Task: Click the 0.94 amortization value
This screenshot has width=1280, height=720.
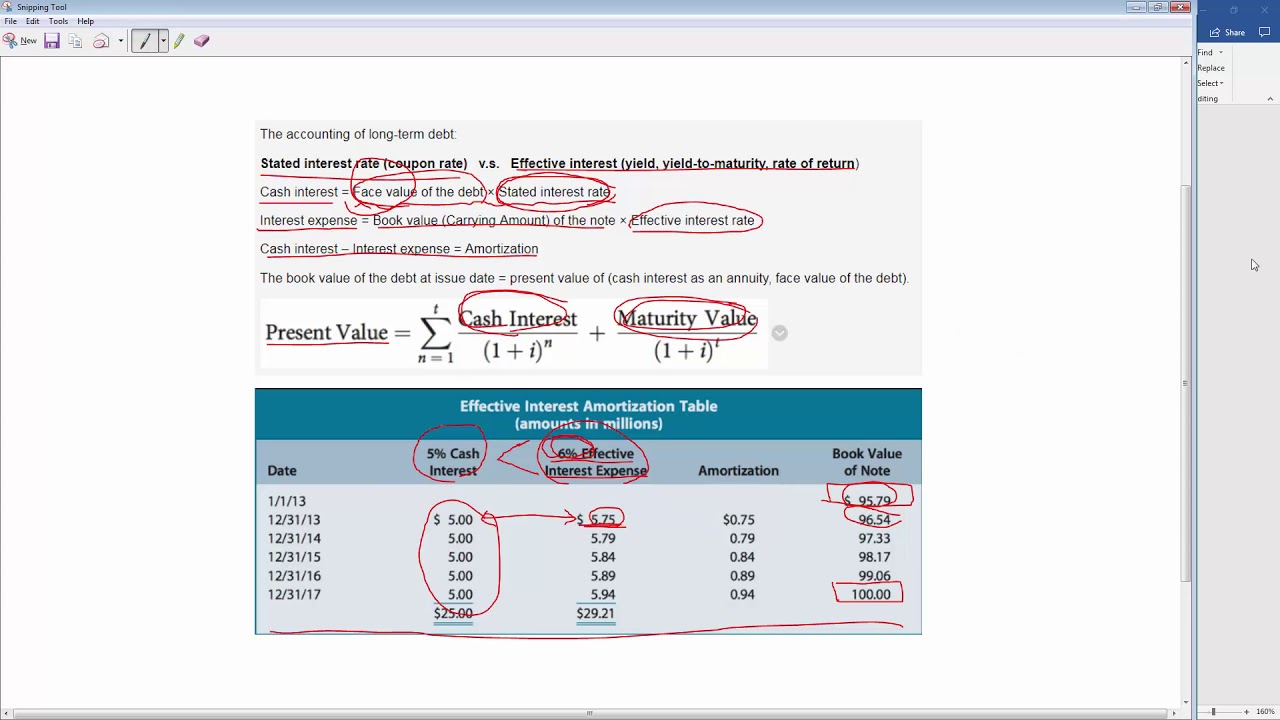Action: click(742, 594)
